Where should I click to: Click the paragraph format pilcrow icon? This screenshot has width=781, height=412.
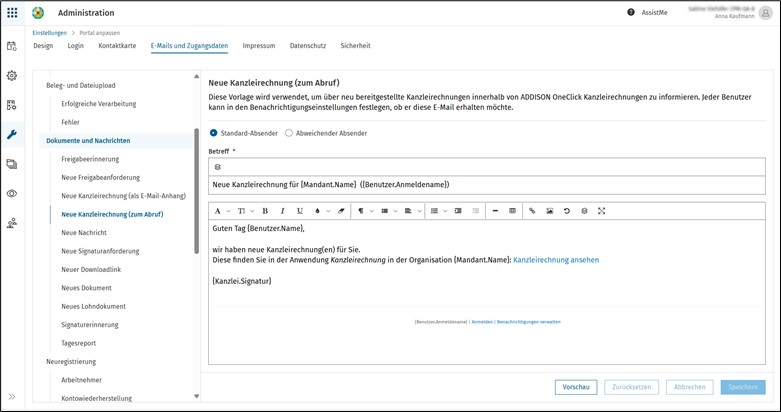click(x=361, y=211)
